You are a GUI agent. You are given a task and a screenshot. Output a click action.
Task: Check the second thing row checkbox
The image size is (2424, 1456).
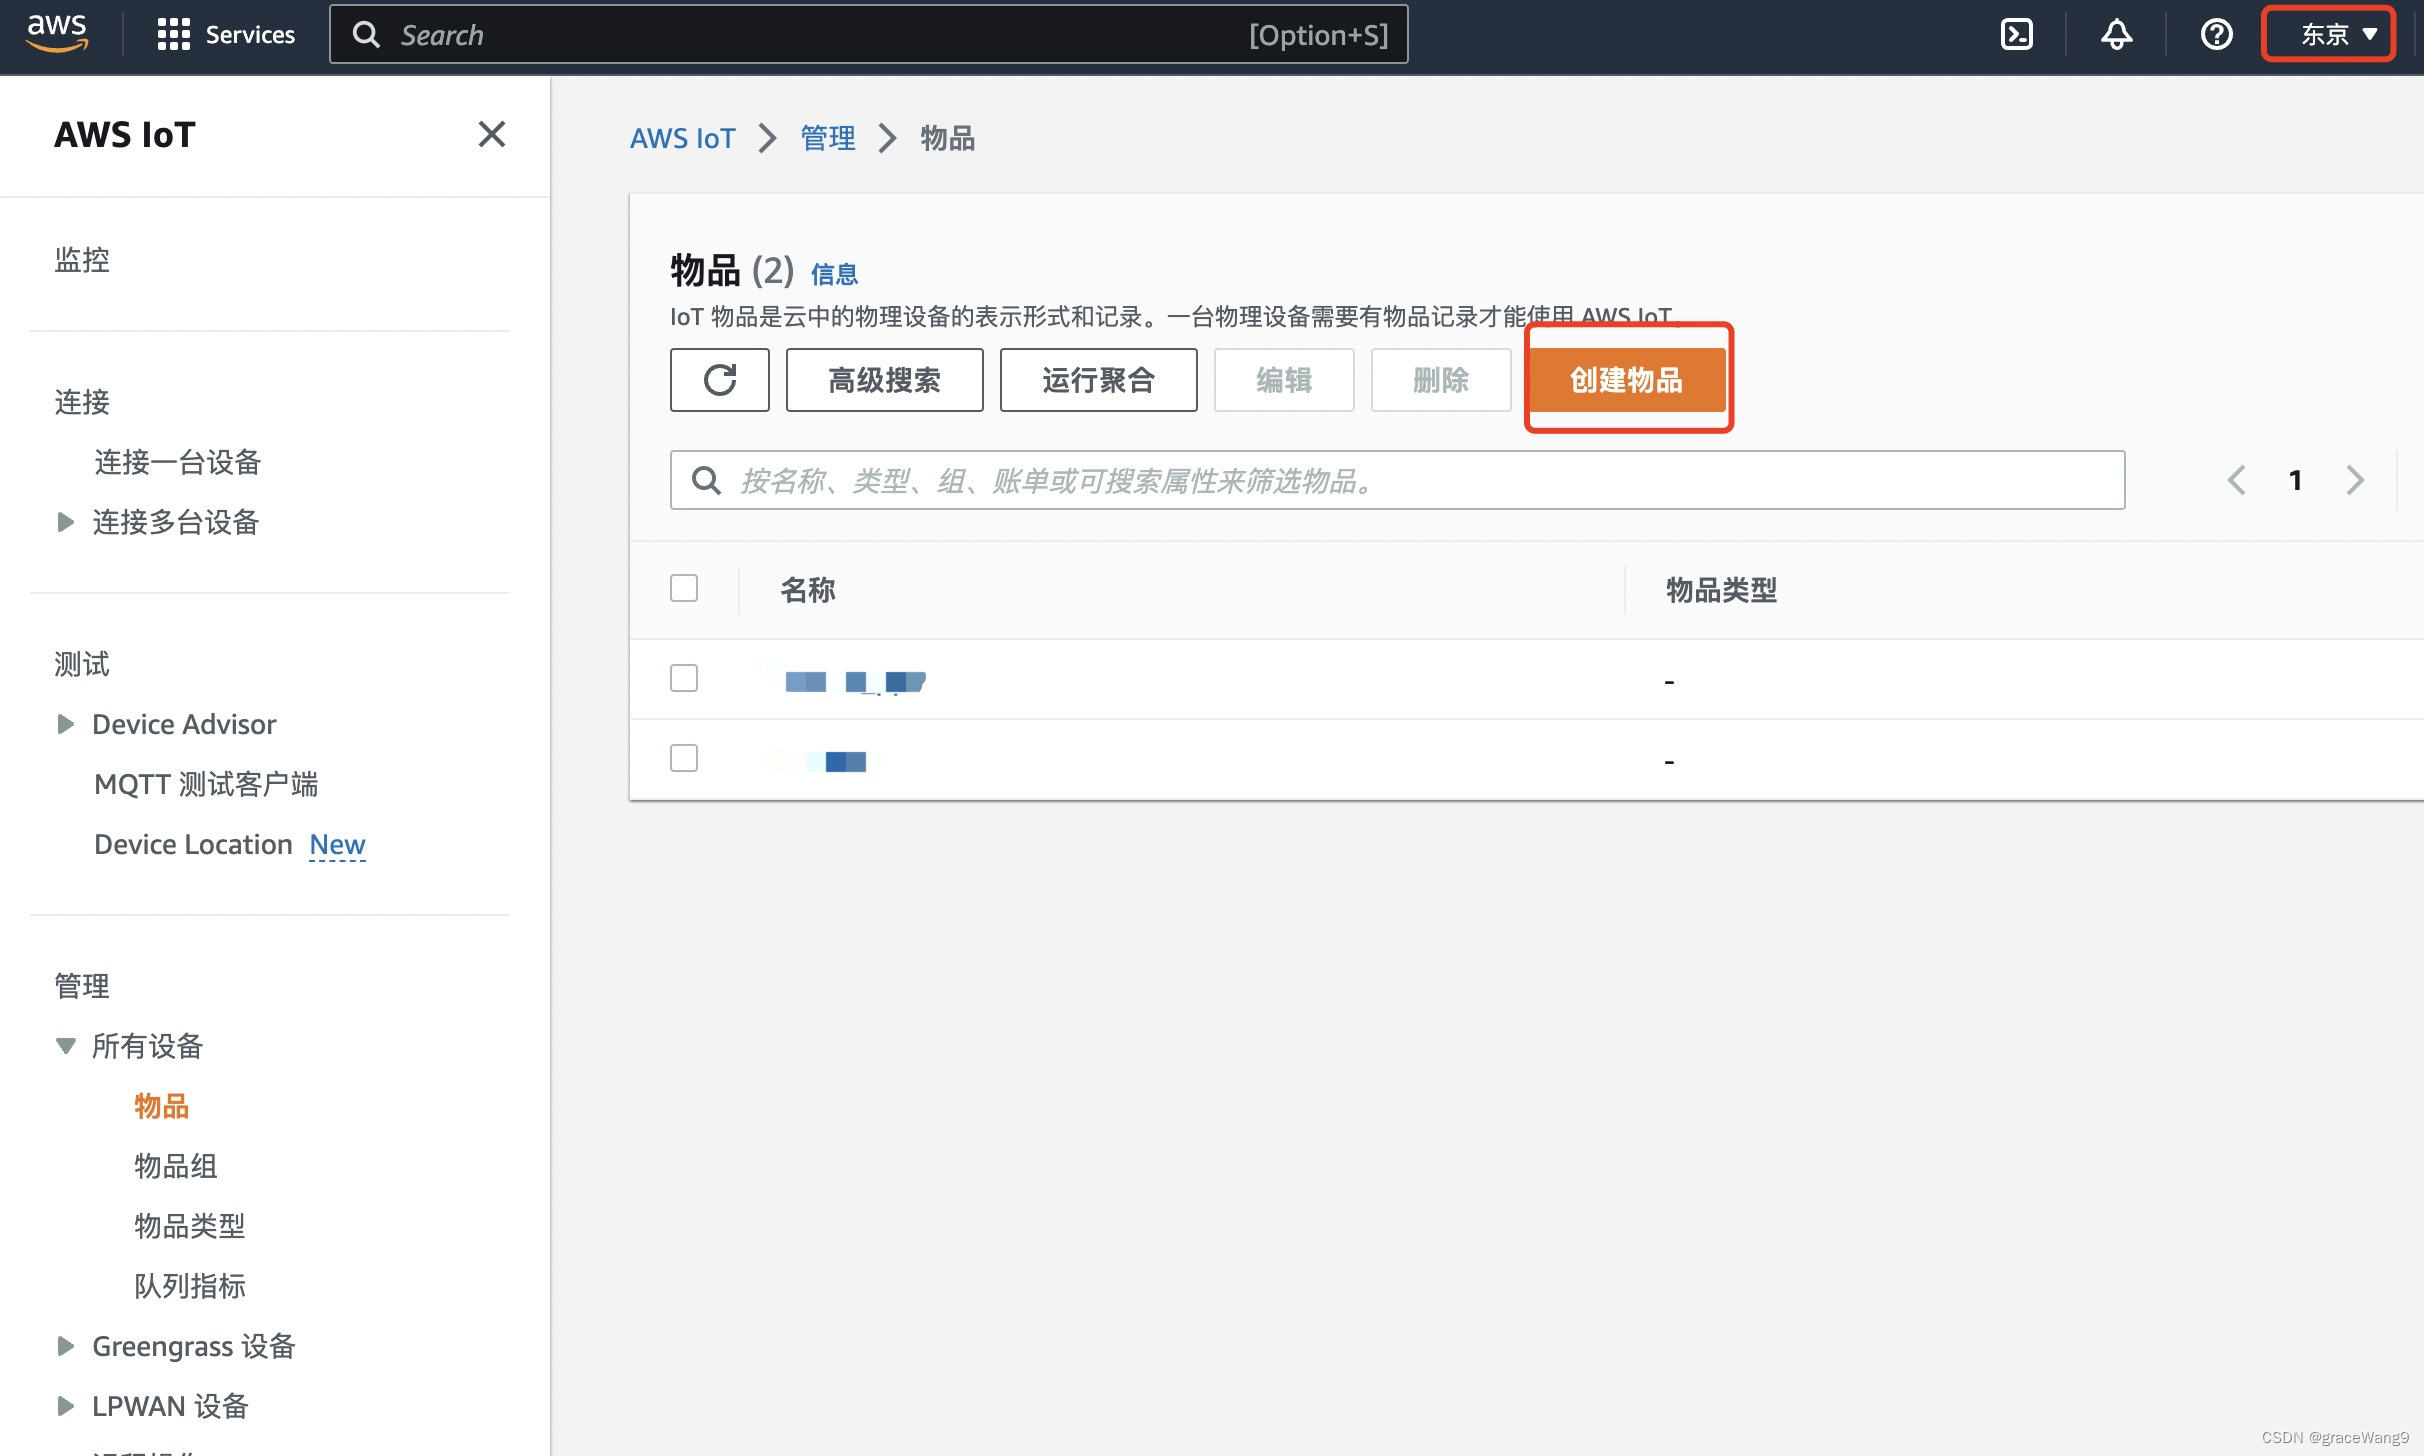click(x=684, y=758)
